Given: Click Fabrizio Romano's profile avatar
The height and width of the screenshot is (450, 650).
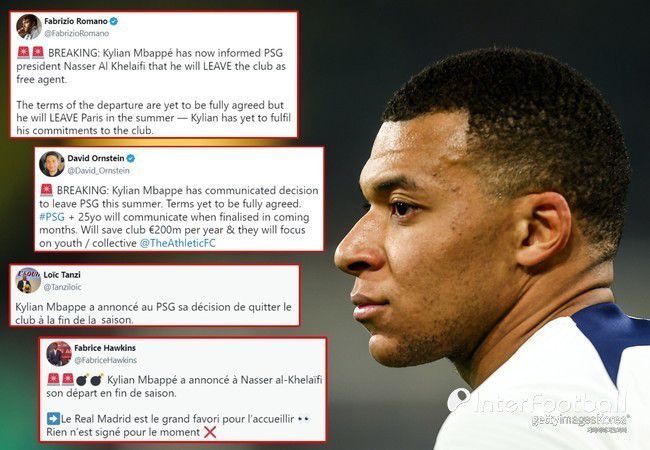Looking at the screenshot, I should click(x=28, y=27).
